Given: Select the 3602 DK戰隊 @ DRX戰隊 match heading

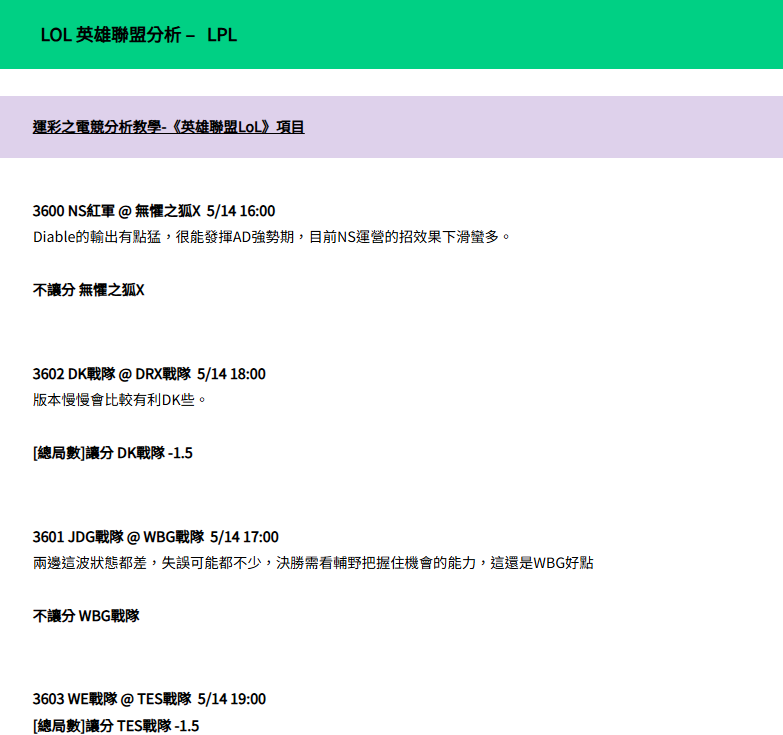Looking at the screenshot, I should point(149,373).
